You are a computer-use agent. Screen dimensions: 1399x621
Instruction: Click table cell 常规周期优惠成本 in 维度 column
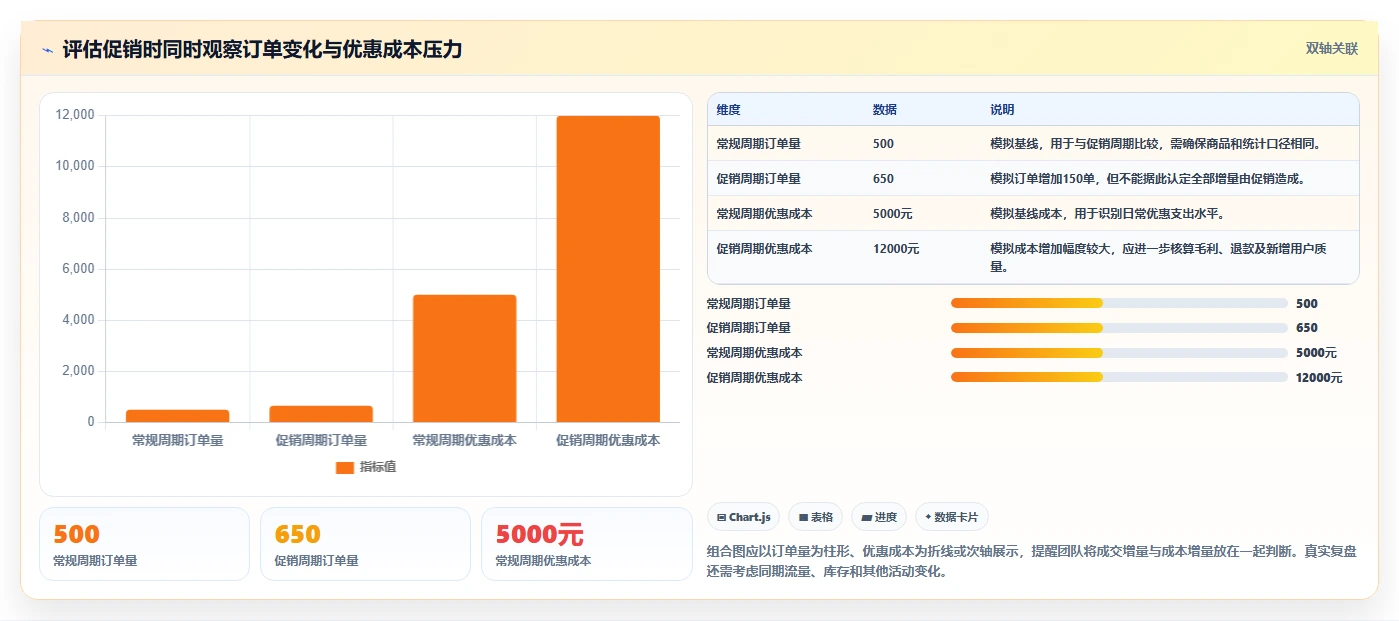coord(764,214)
